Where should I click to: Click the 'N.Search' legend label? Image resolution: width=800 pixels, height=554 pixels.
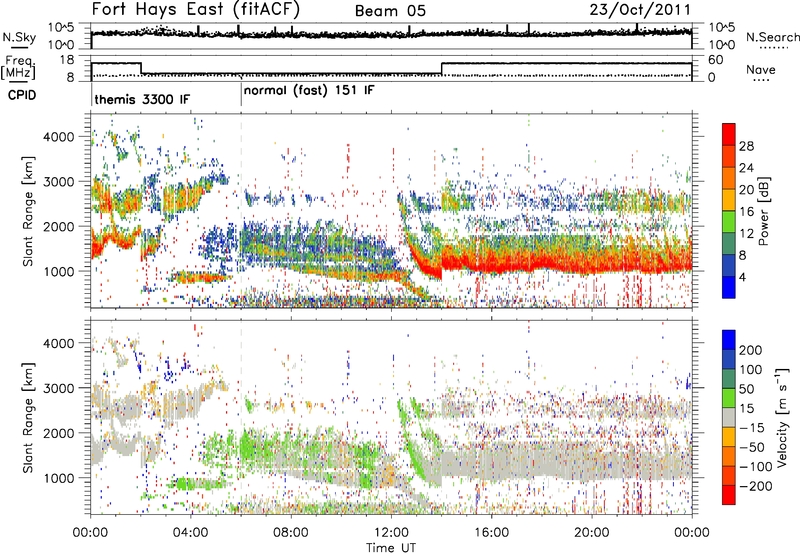pyautogui.click(x=772, y=37)
